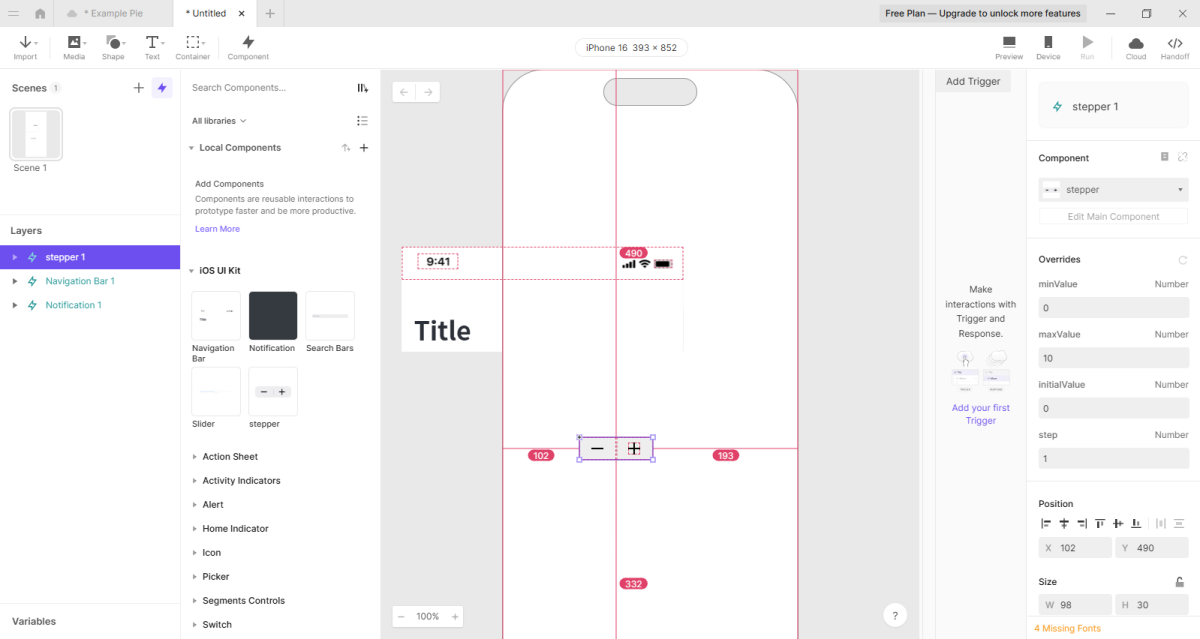This screenshot has width=1200, height=639.
Task: Open the Learn More link
Action: pyautogui.click(x=217, y=229)
